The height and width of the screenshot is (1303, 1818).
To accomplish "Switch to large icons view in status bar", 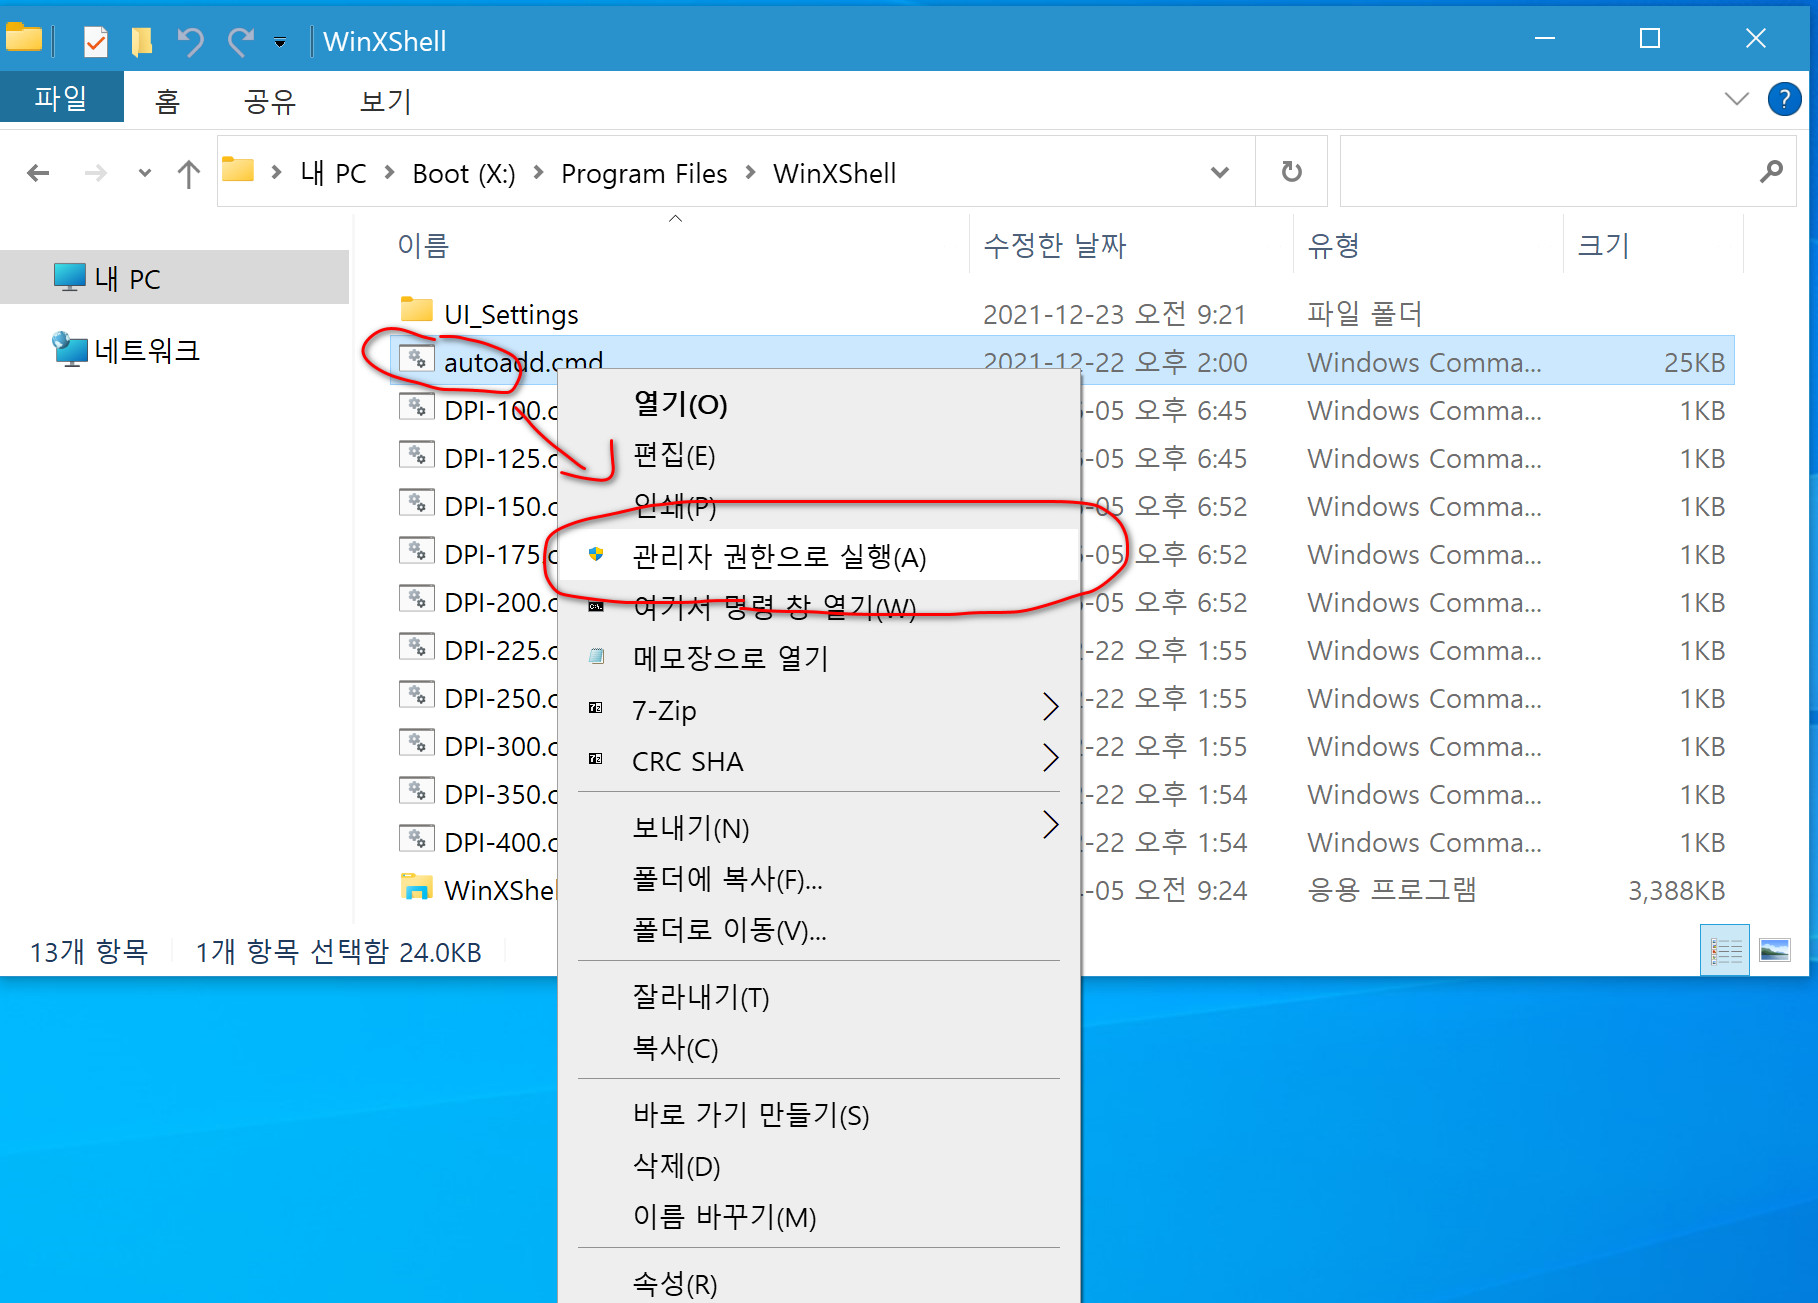I will (1775, 950).
